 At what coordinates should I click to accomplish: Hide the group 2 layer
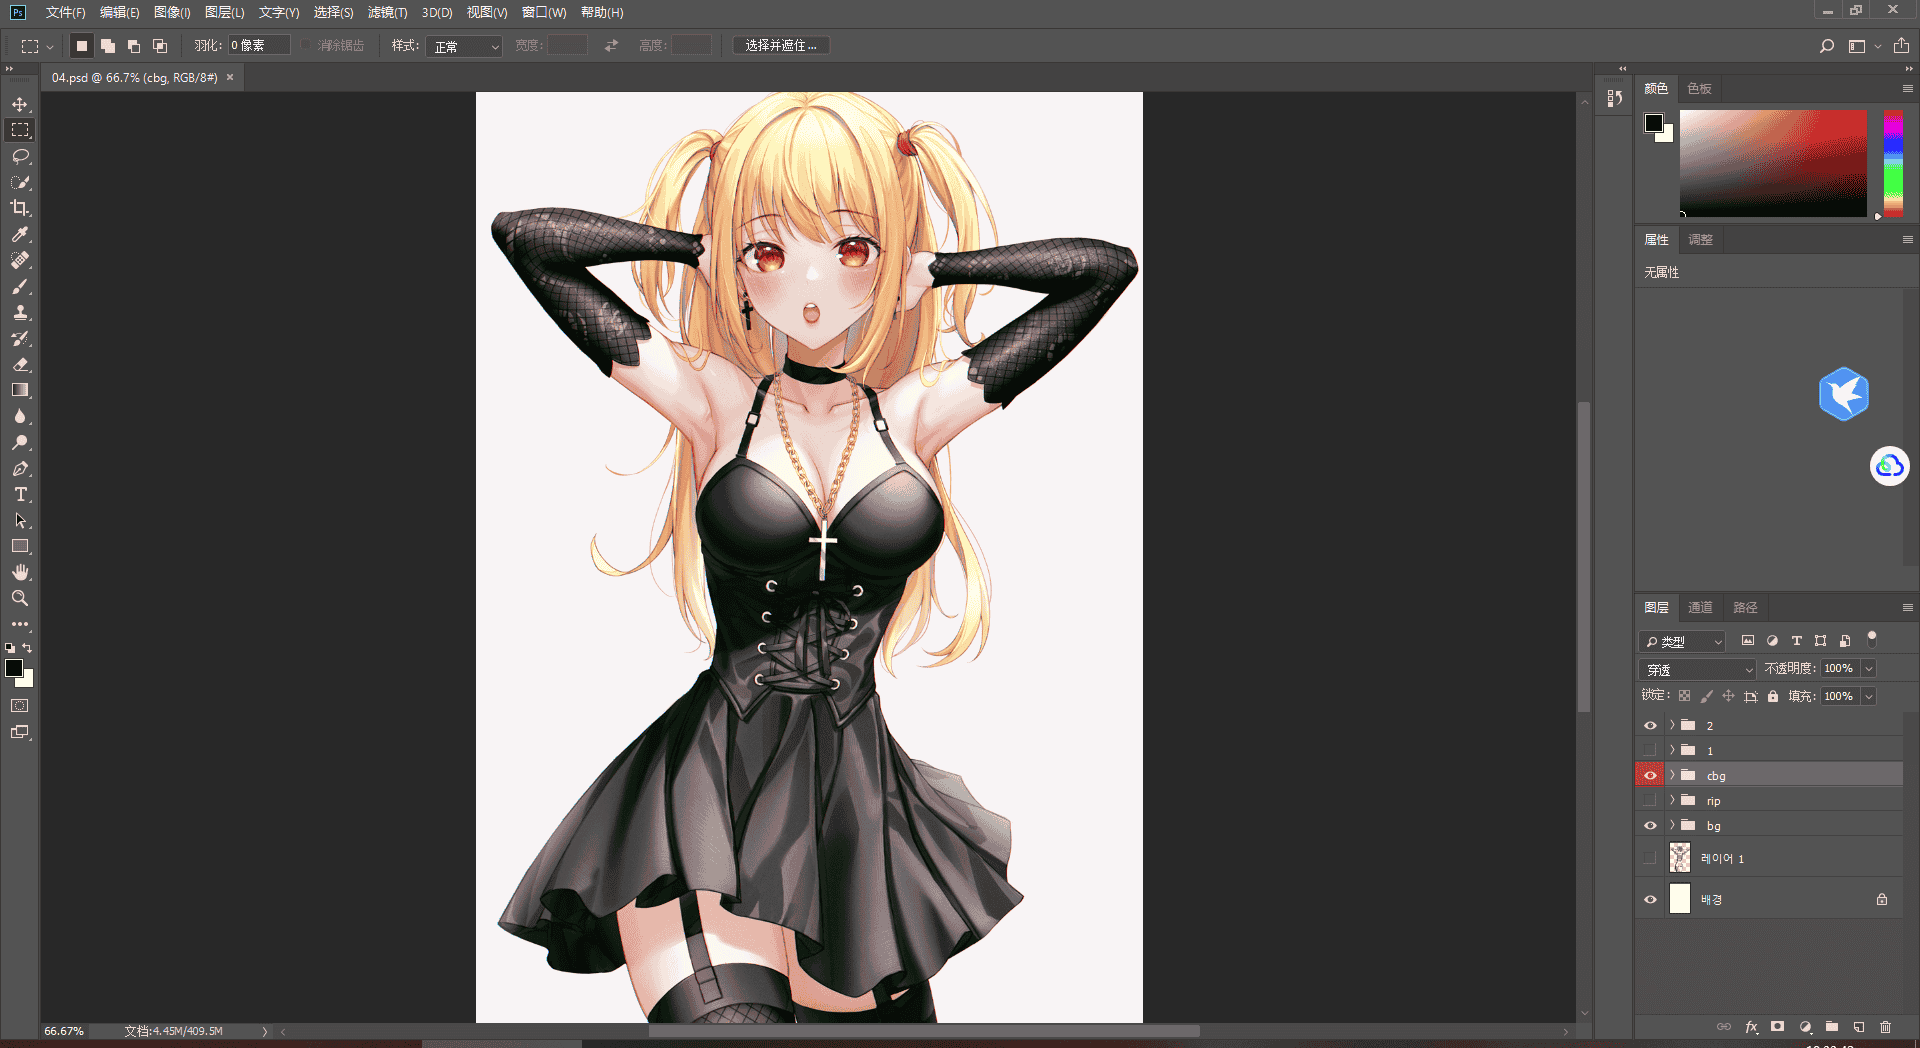(1650, 725)
